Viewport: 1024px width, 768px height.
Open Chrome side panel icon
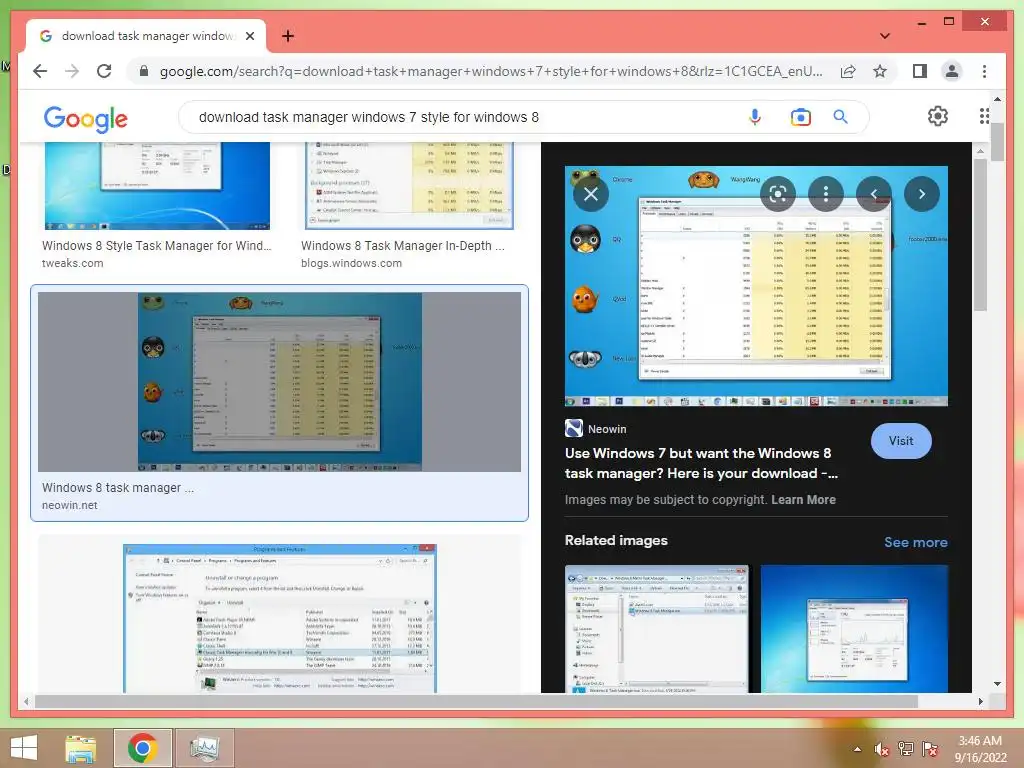pyautogui.click(x=920, y=71)
